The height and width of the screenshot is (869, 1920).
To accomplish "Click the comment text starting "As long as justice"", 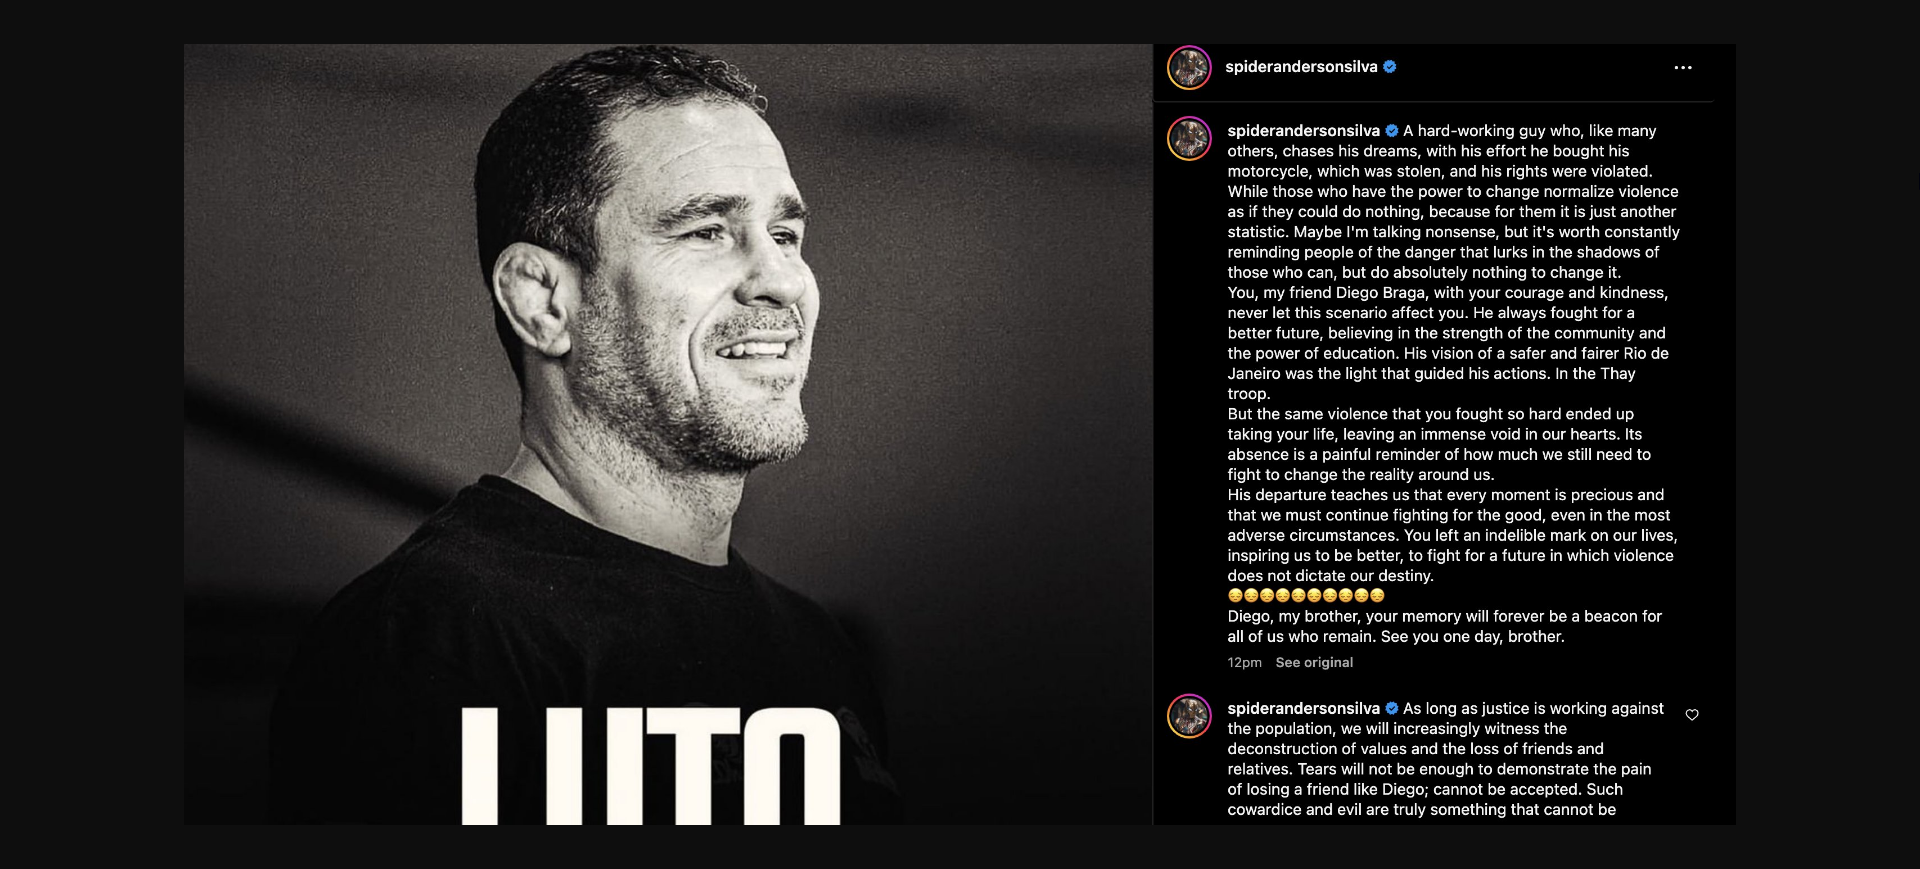I will [1438, 759].
